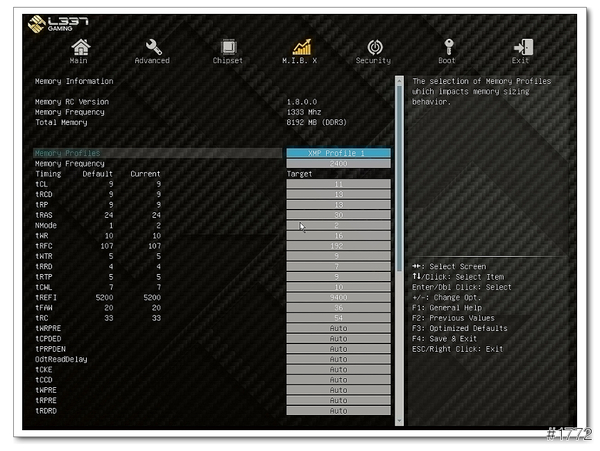Select the Memory Profiles row label

(x=67, y=153)
